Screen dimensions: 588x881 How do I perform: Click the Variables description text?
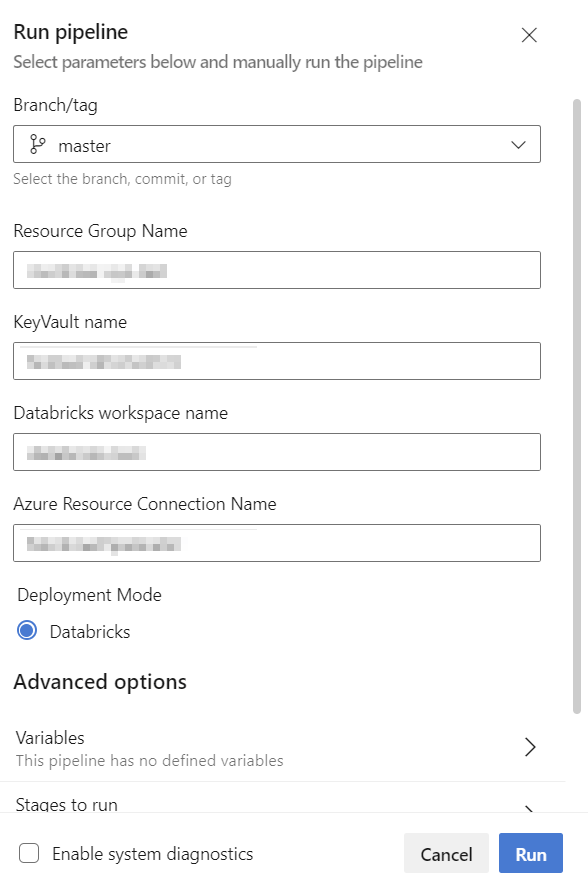150,761
